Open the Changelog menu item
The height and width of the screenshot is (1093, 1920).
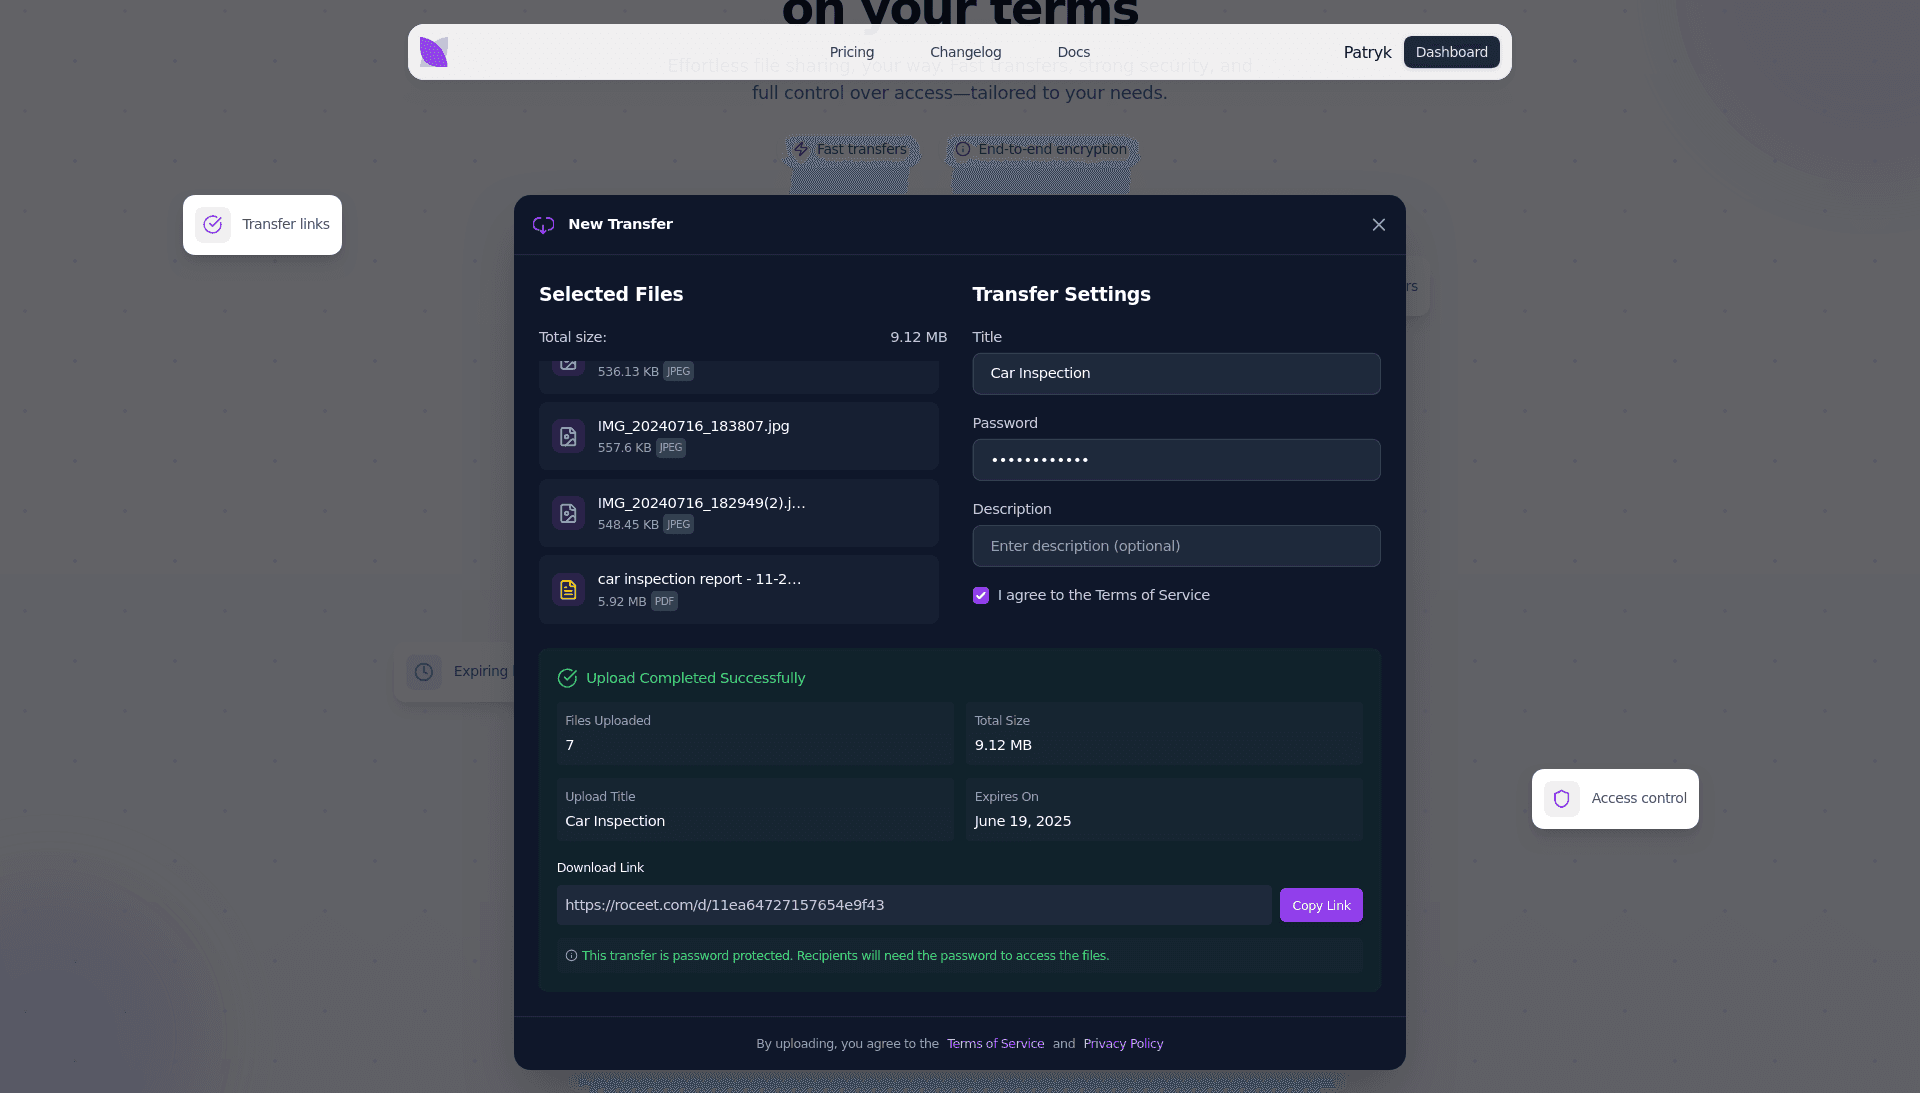965,52
